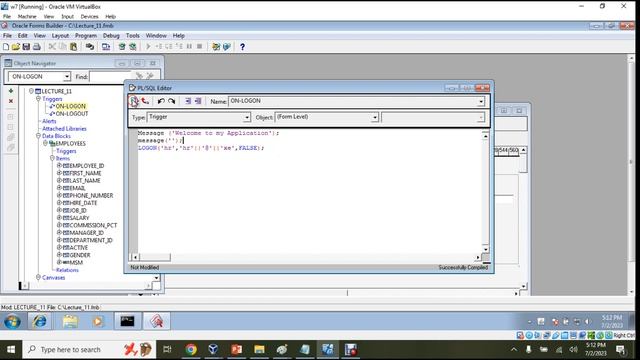Collapse the Canvases node
This screenshot has height=360, width=640.
38,277
